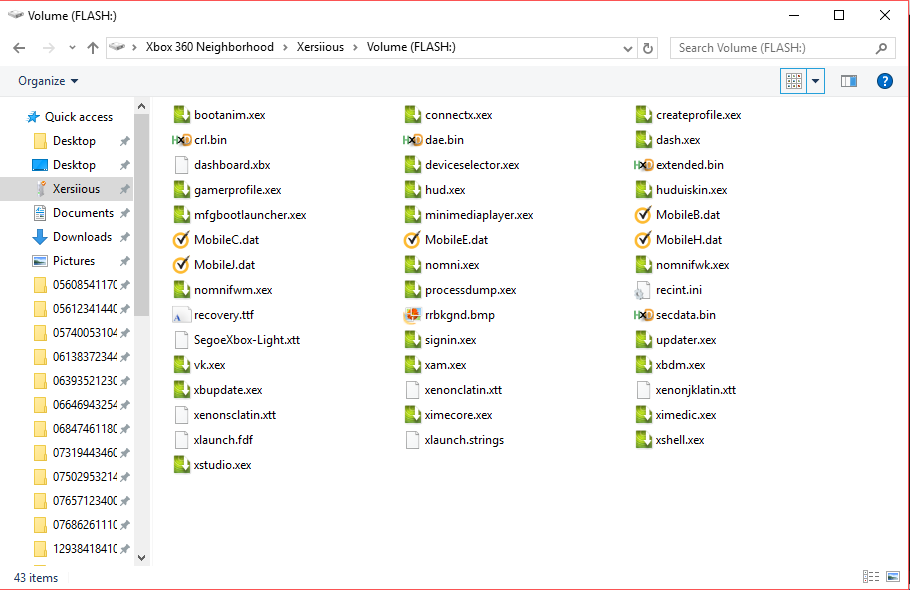910x590 pixels.
Task: Select the deviceselector.xex file name
Action: (x=472, y=165)
